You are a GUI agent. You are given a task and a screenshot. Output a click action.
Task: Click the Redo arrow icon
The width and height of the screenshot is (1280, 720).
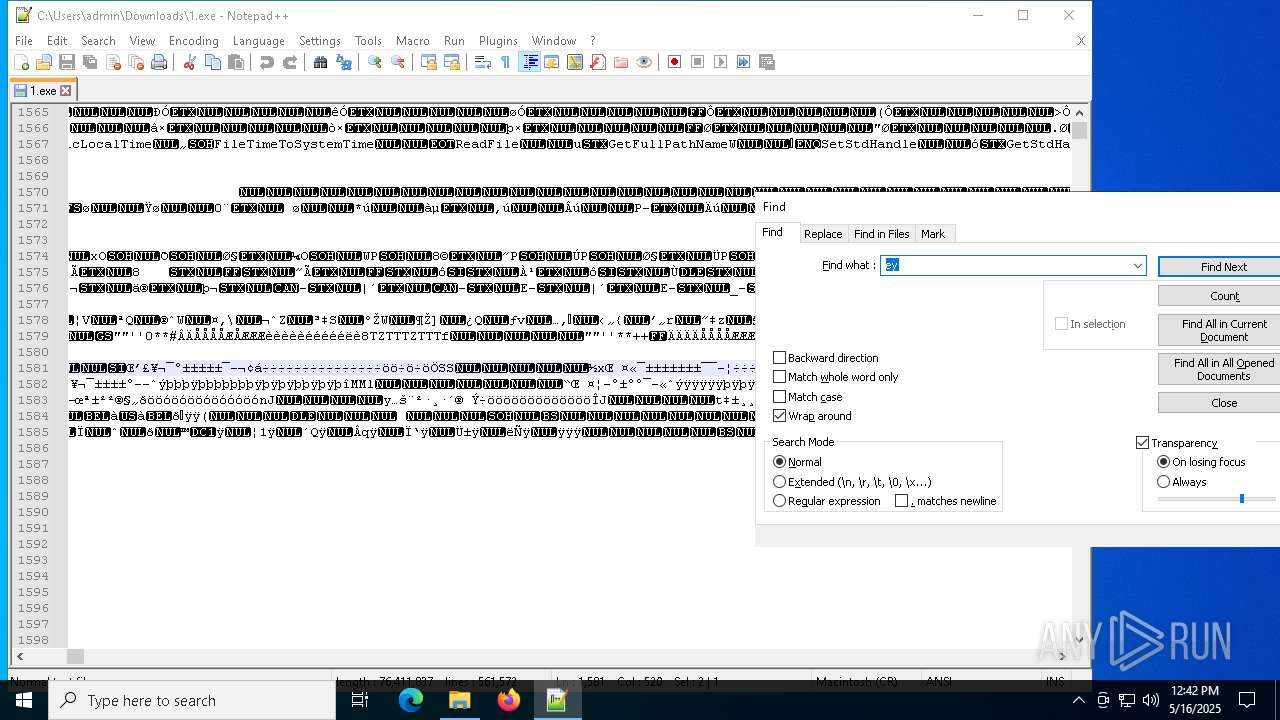pos(290,62)
